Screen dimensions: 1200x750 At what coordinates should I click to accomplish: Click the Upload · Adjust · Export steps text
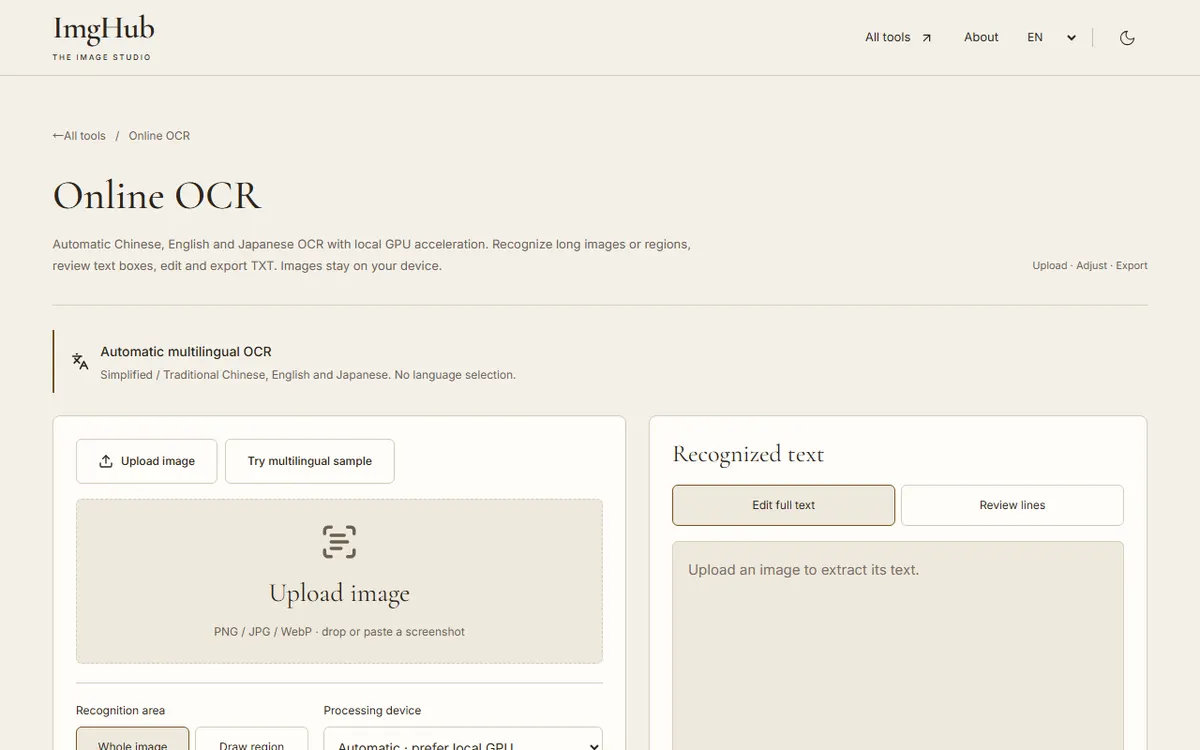click(x=1090, y=266)
